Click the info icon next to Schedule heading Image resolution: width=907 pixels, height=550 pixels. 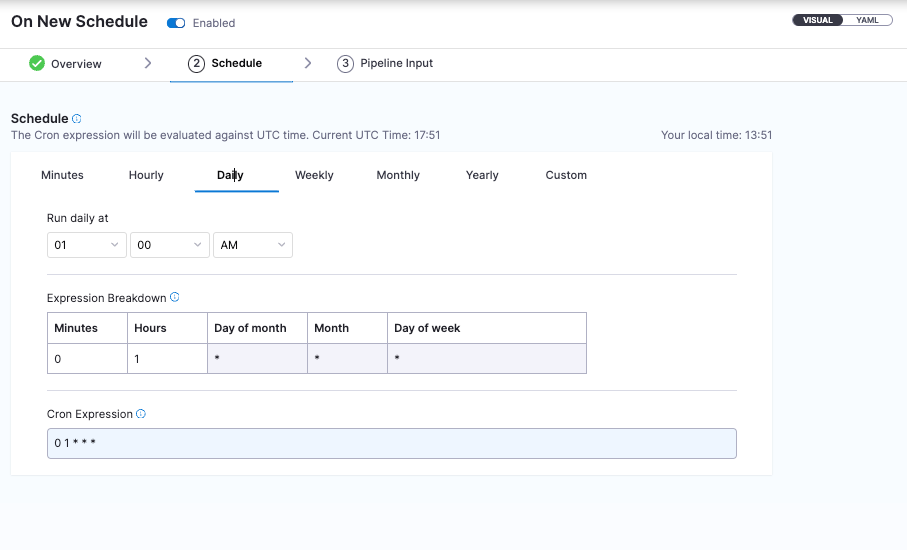click(x=77, y=119)
